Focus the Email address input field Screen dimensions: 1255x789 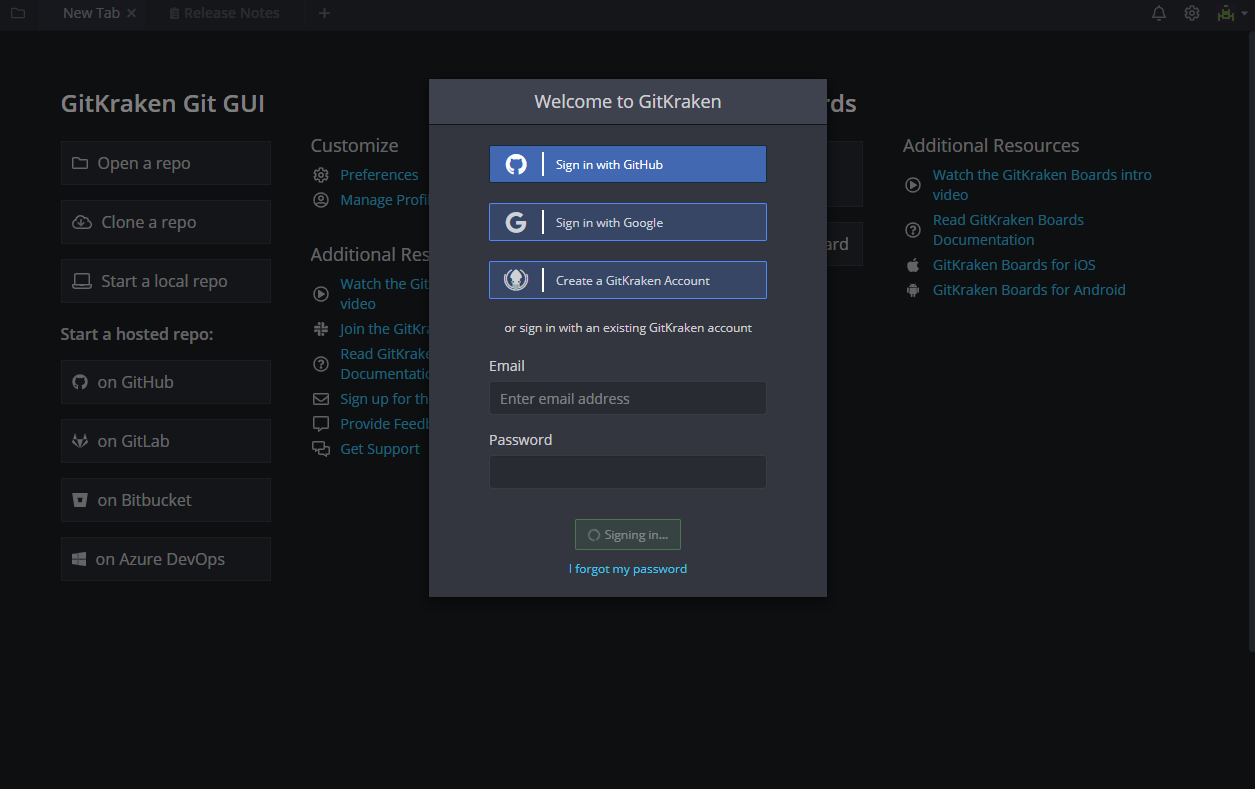click(x=628, y=398)
